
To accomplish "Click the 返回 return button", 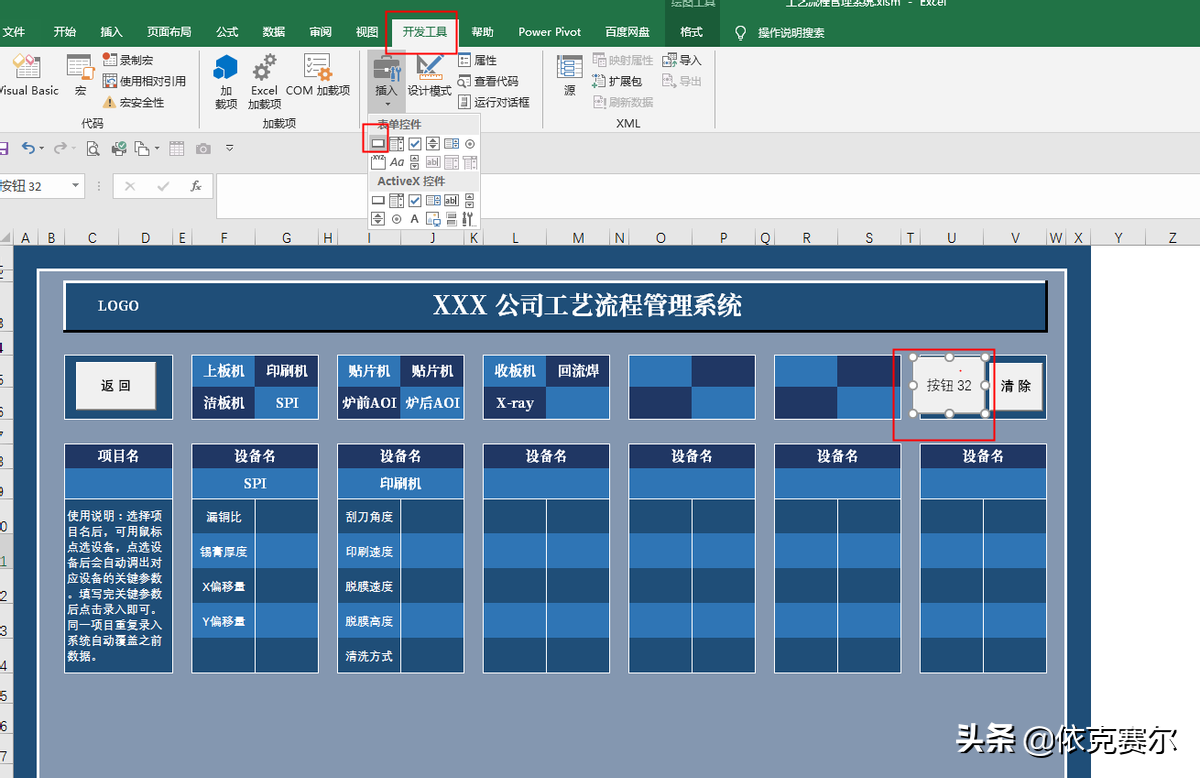I will click(x=116, y=386).
